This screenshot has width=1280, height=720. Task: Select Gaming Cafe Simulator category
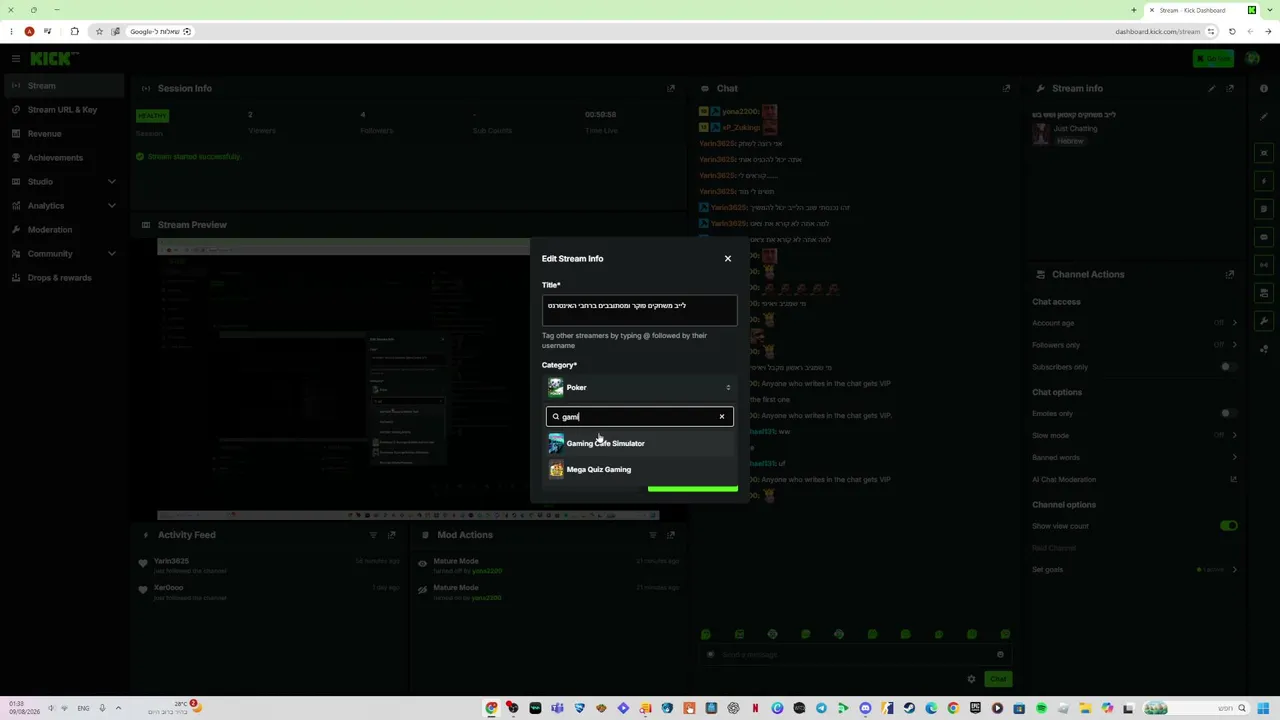[640, 443]
